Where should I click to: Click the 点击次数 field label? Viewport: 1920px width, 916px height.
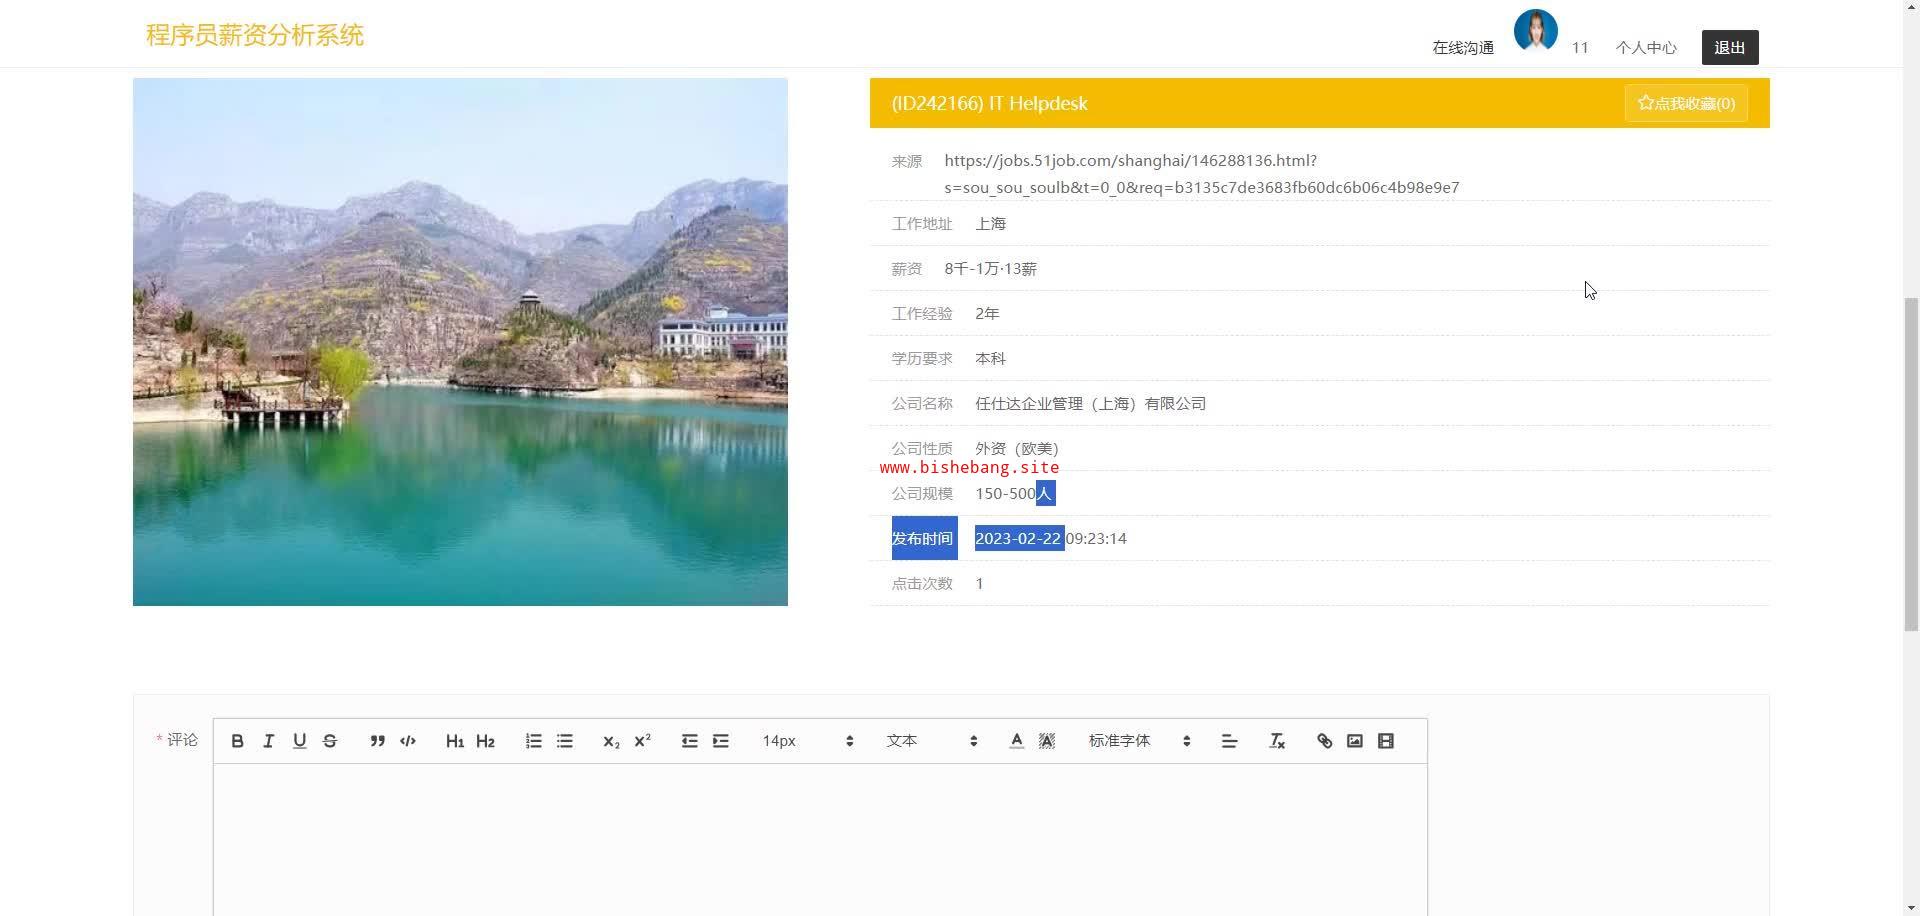pos(922,584)
